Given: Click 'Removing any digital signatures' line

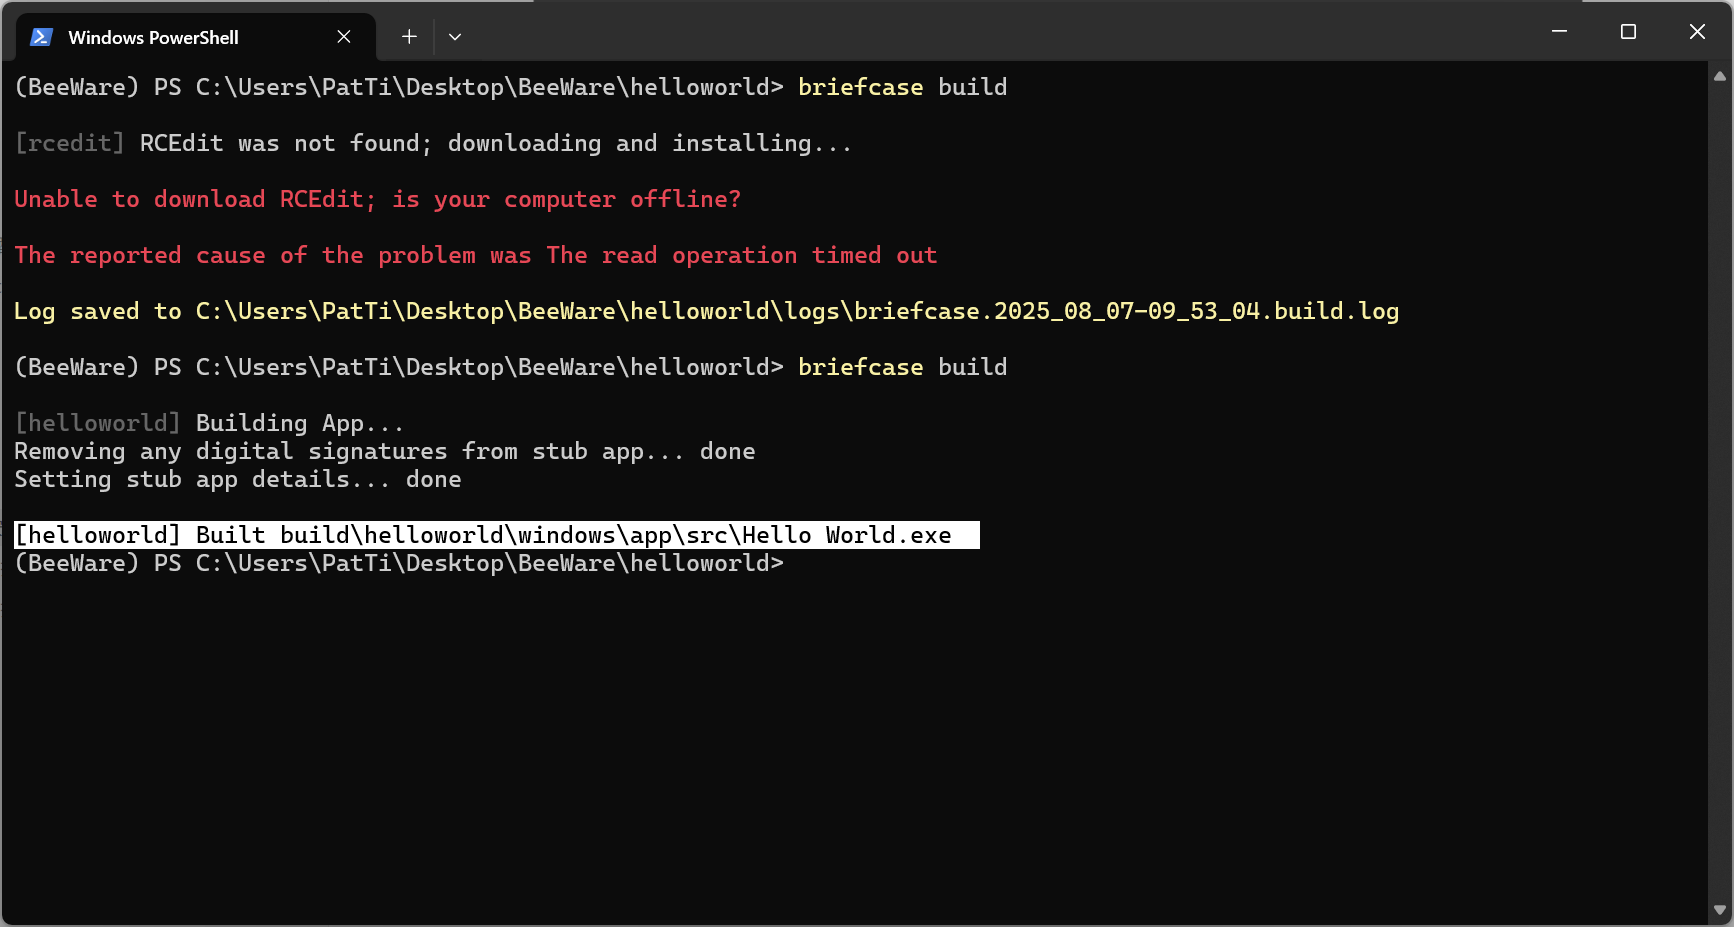Looking at the screenshot, I should (385, 451).
